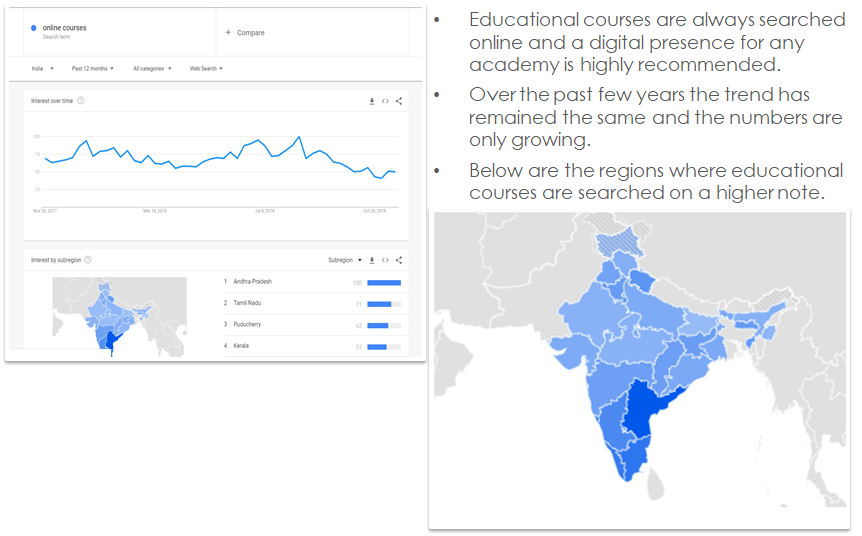Open embed code for Interest by subregion
The image size is (862, 536).
point(385,260)
